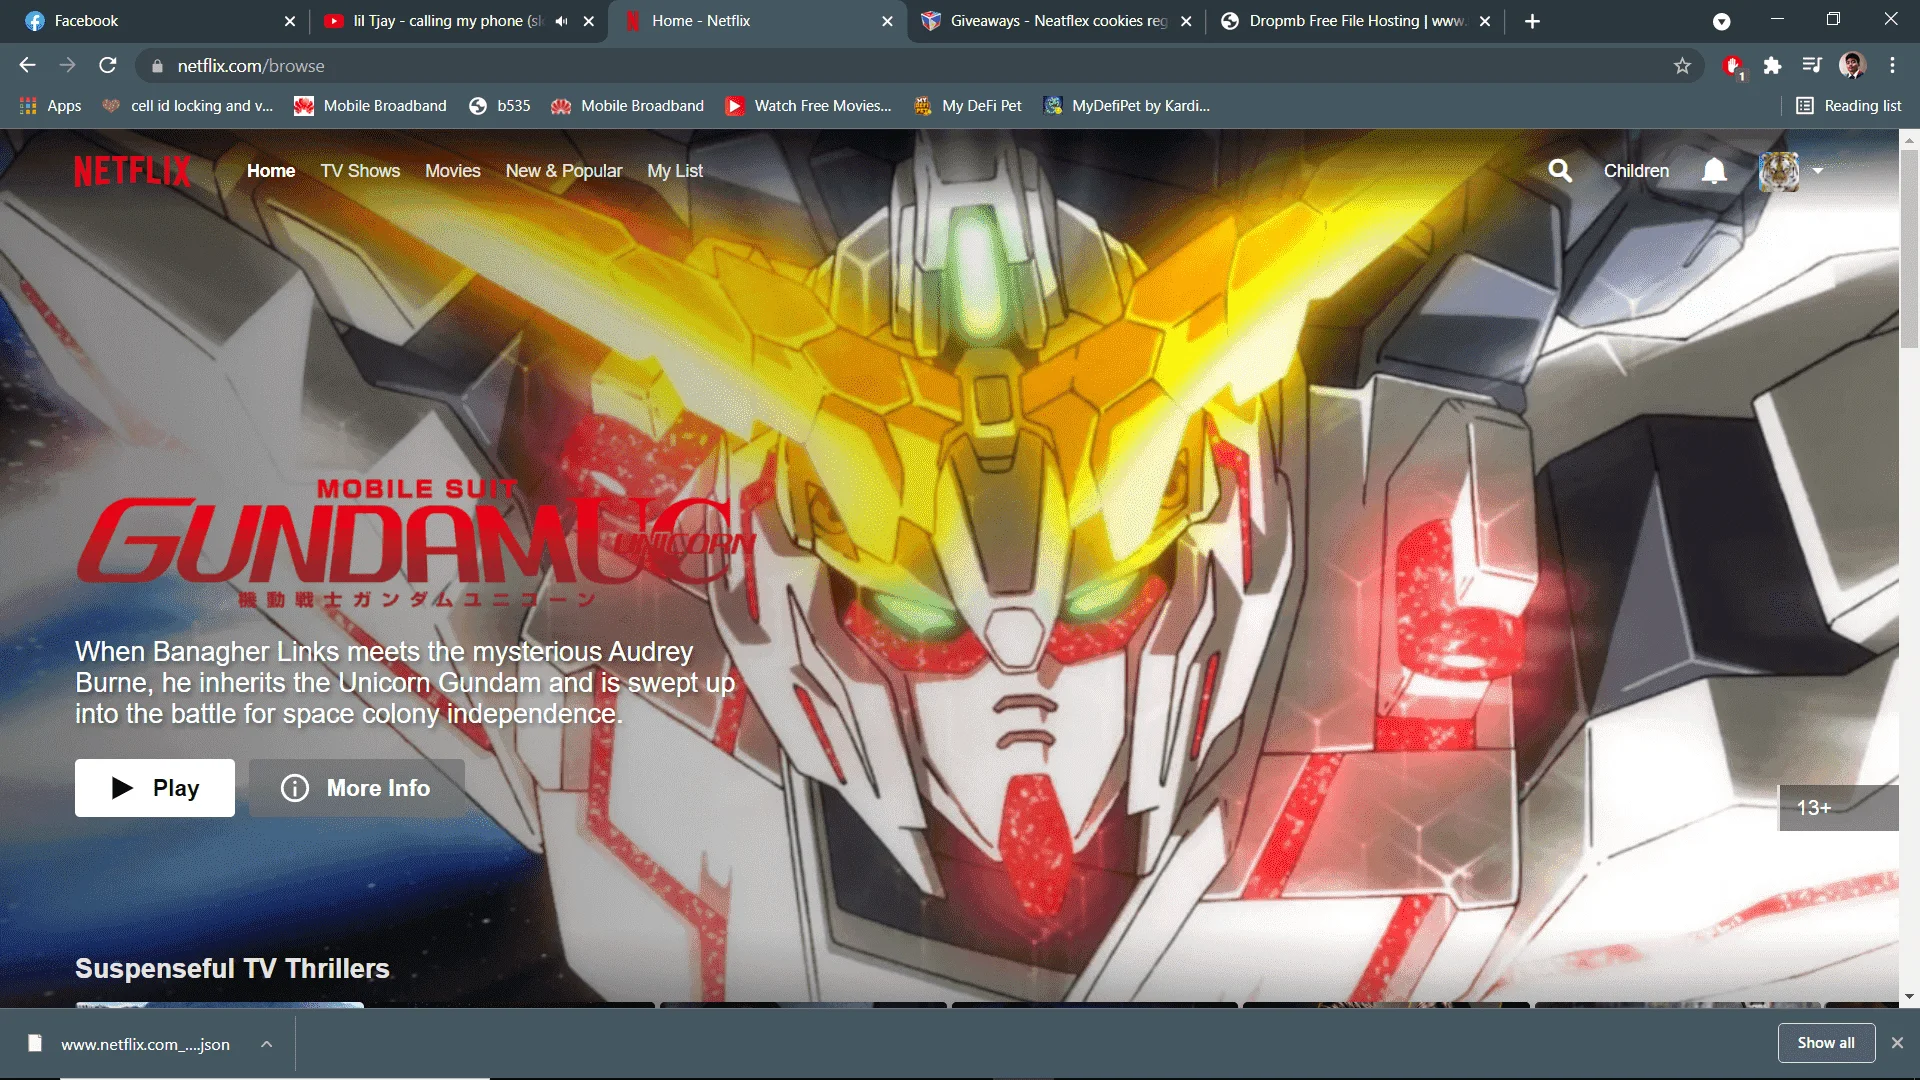Switch to Children profile
This screenshot has width=1920, height=1080.
[x=1636, y=171]
